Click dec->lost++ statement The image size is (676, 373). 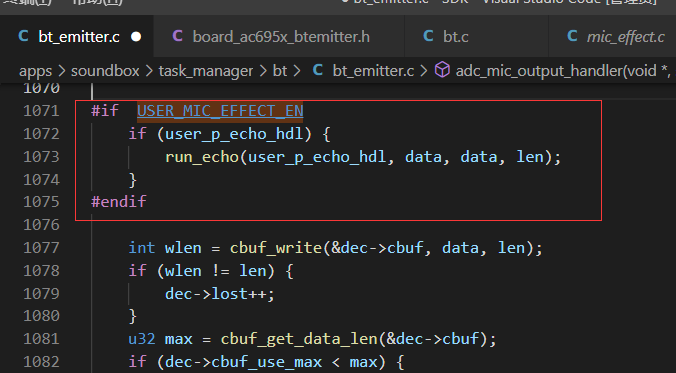(220, 294)
